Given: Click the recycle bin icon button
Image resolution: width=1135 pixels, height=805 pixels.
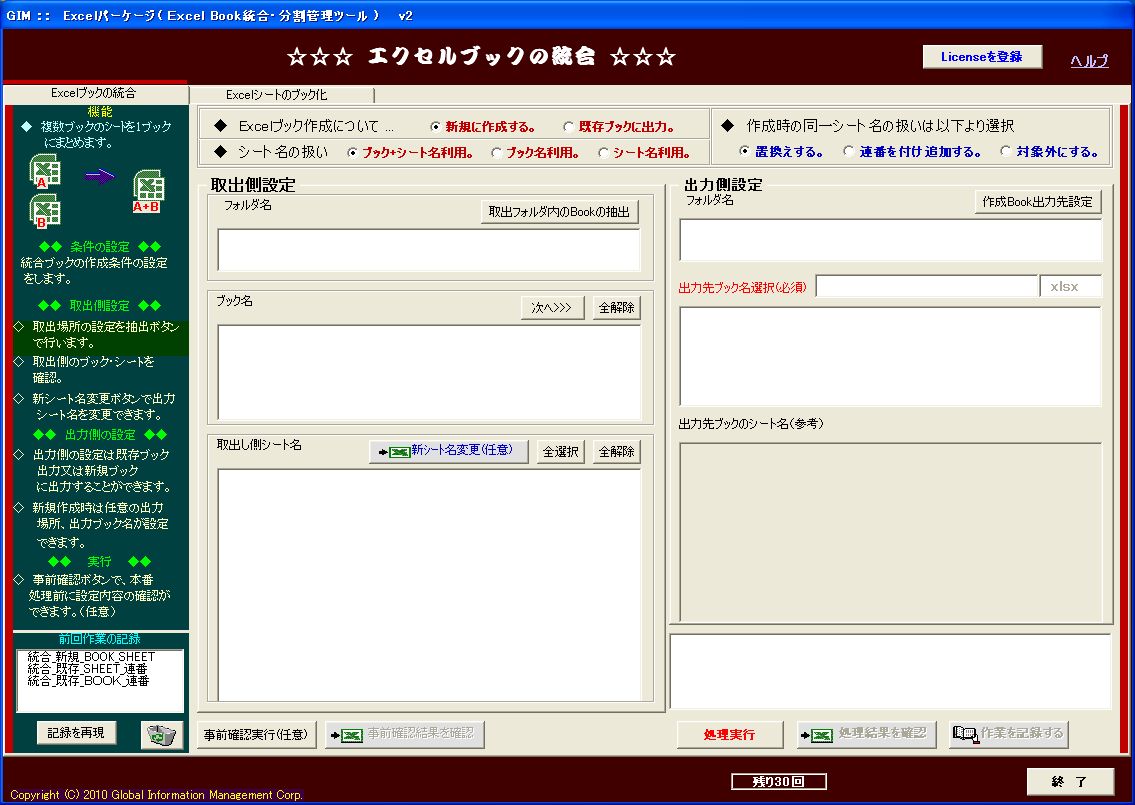Looking at the screenshot, I should coord(161,735).
